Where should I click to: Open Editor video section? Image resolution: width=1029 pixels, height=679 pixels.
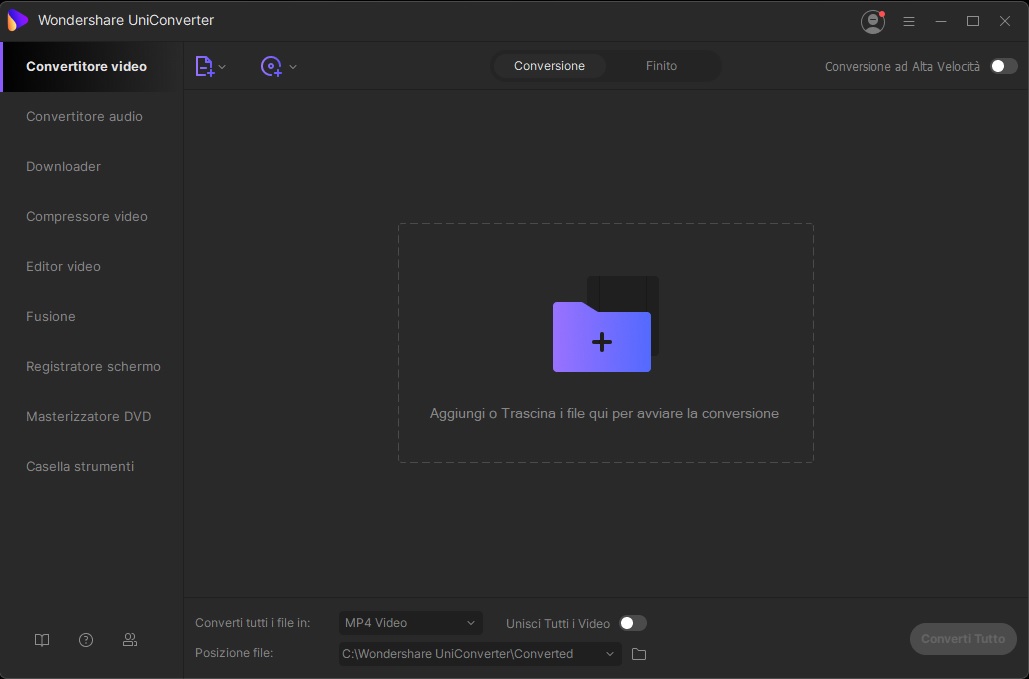[92, 266]
